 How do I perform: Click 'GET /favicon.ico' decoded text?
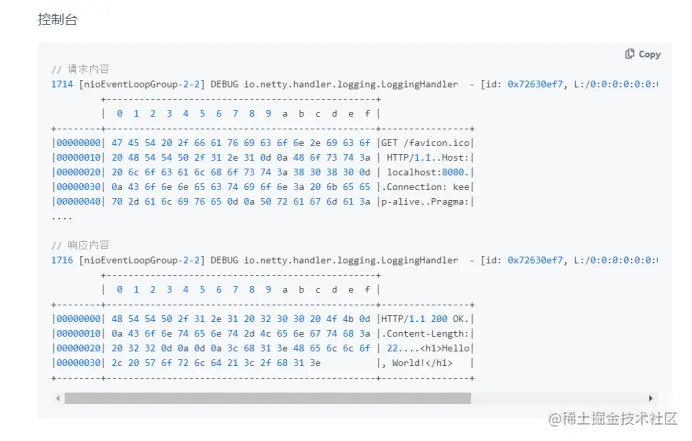click(425, 143)
